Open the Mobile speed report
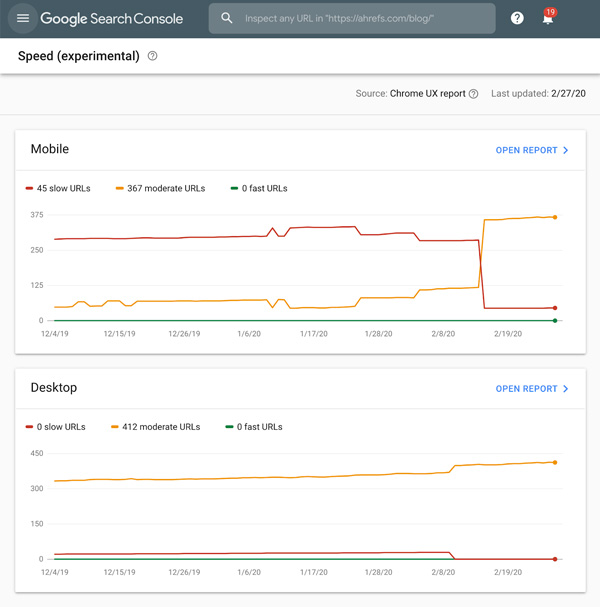The height and width of the screenshot is (607, 600). 531,150
